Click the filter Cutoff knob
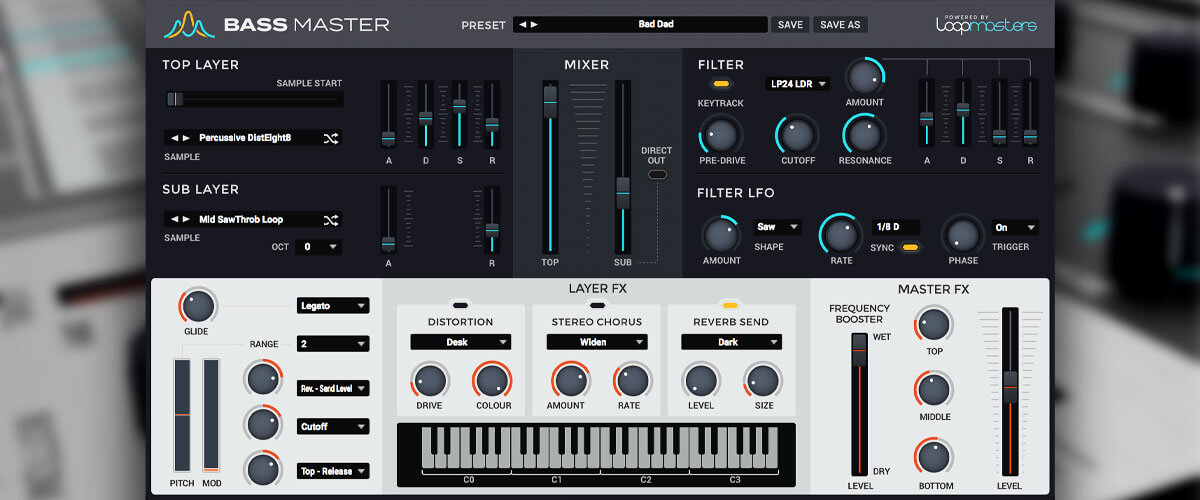 click(x=797, y=133)
